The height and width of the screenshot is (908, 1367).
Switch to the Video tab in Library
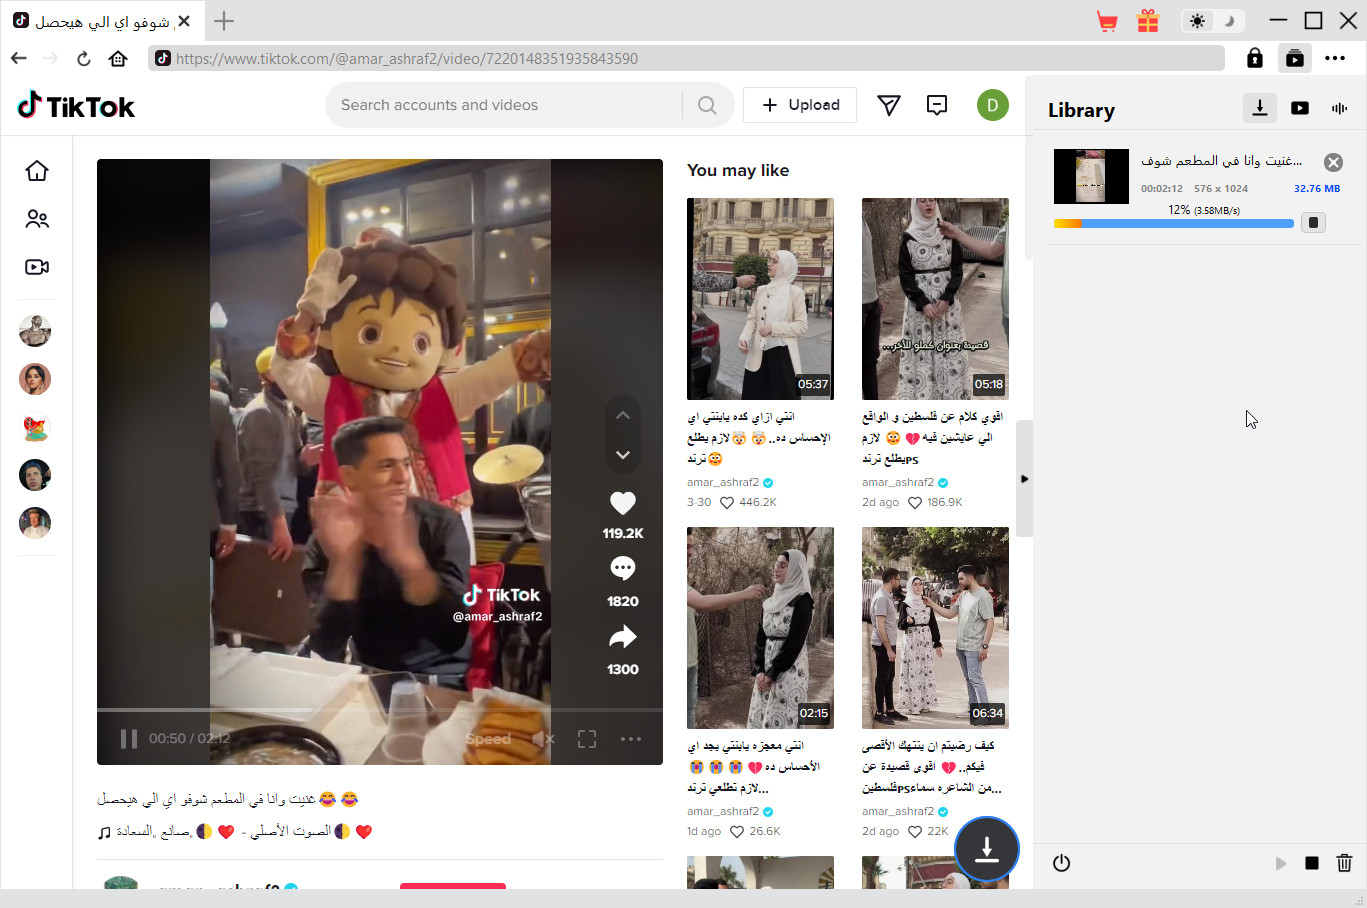pyautogui.click(x=1300, y=108)
